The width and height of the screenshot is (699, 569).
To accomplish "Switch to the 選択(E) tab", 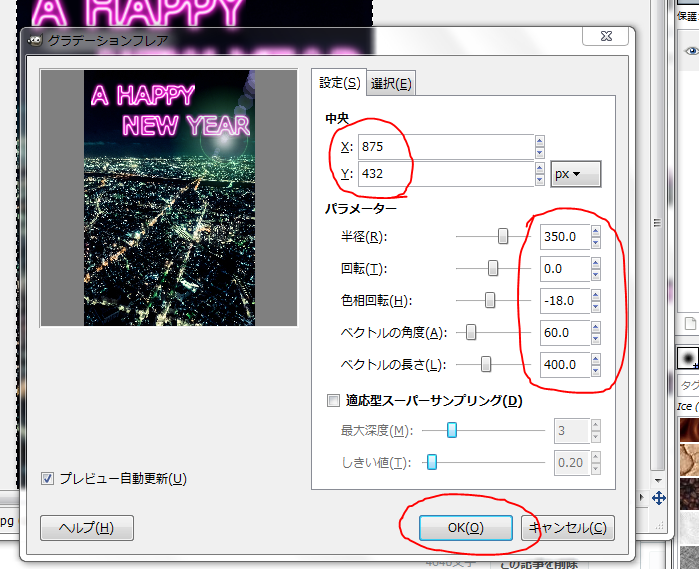I will pos(391,83).
